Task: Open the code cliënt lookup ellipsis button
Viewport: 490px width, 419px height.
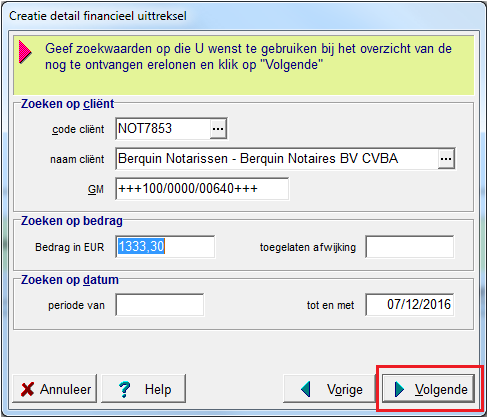Action: (x=218, y=129)
